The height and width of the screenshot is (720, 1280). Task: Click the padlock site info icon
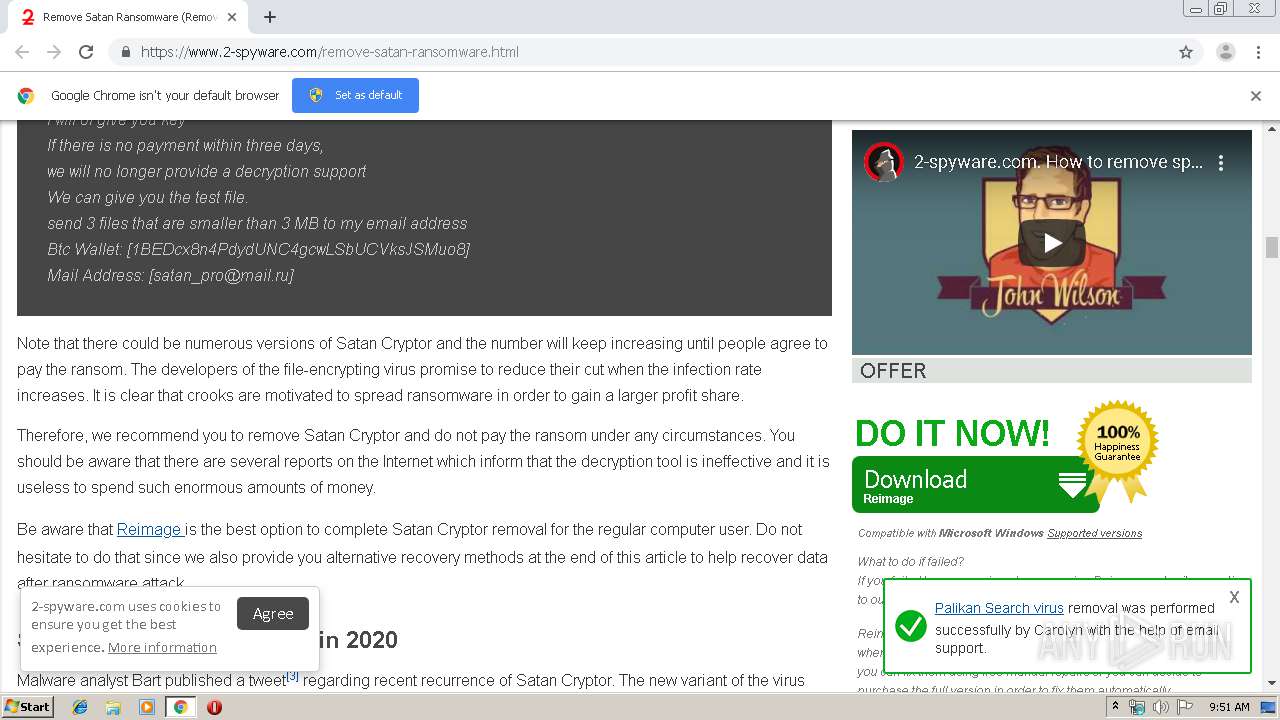pyautogui.click(x=125, y=52)
